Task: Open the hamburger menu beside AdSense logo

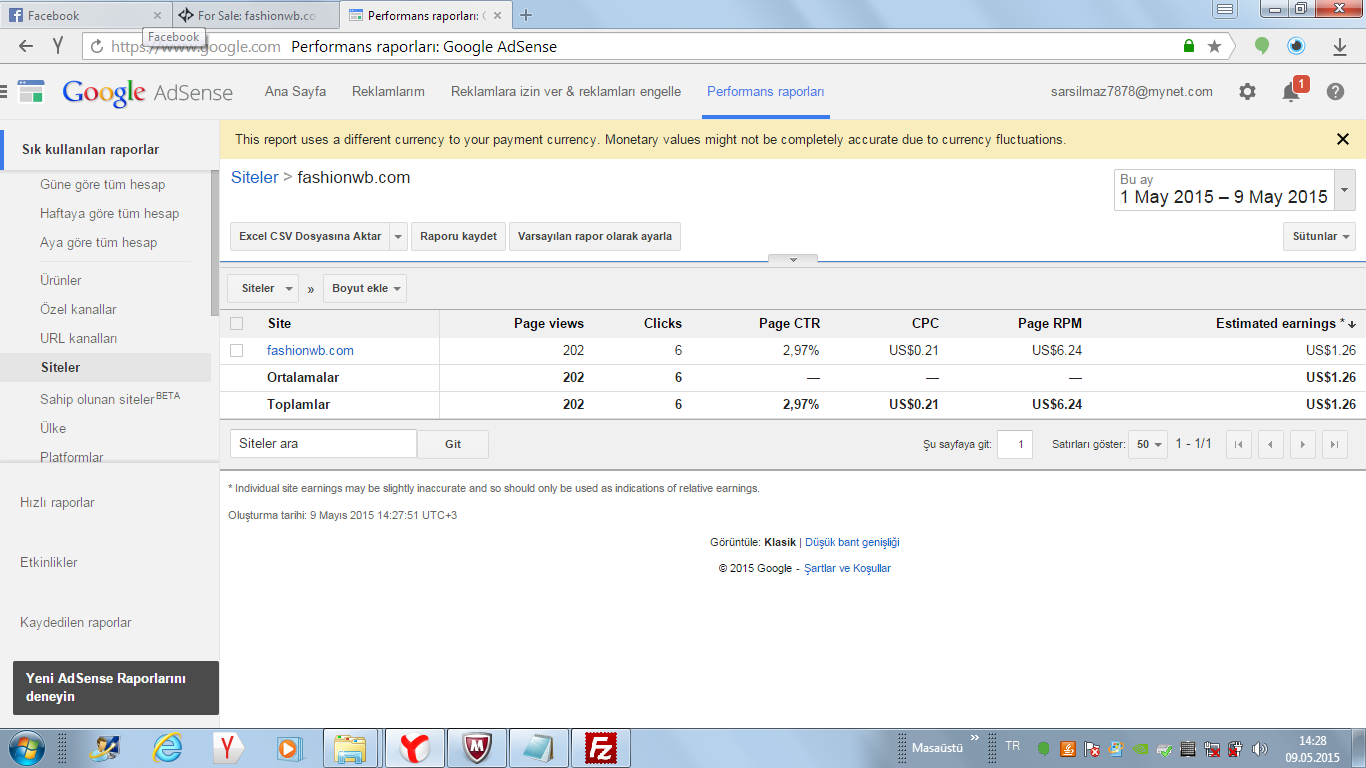Action: 4,91
